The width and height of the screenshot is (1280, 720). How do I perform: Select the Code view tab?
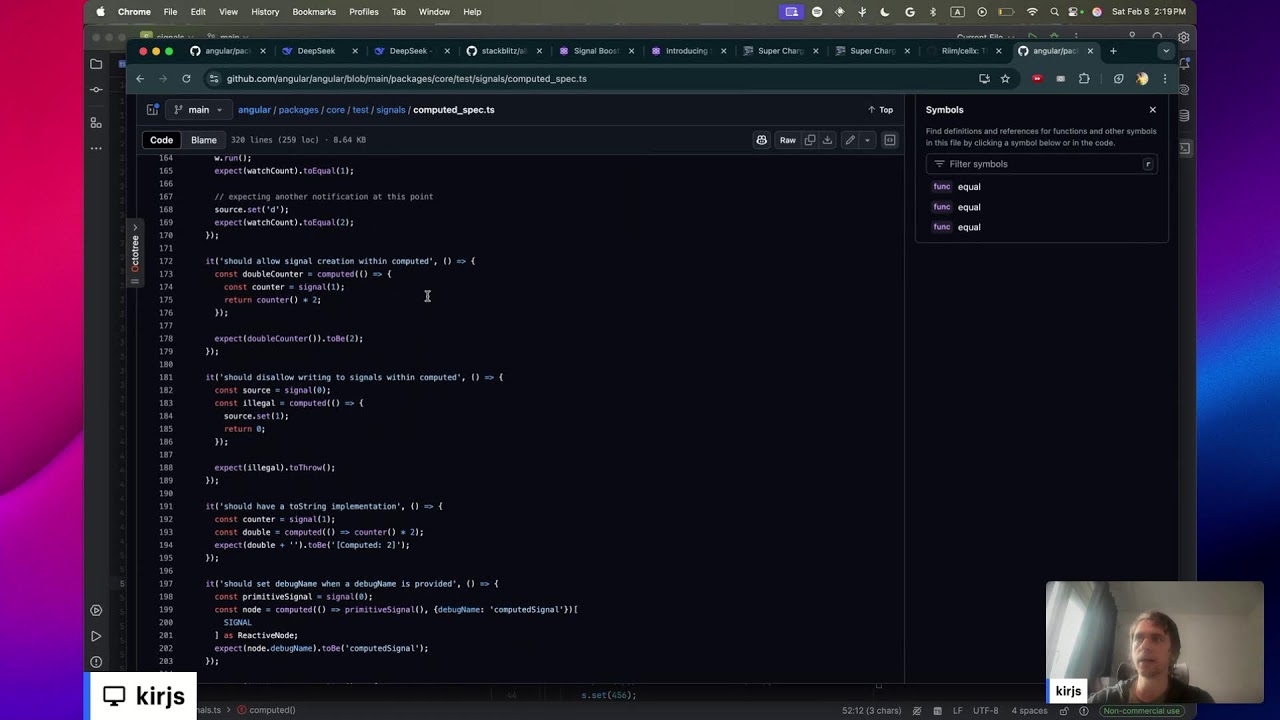[x=161, y=140]
